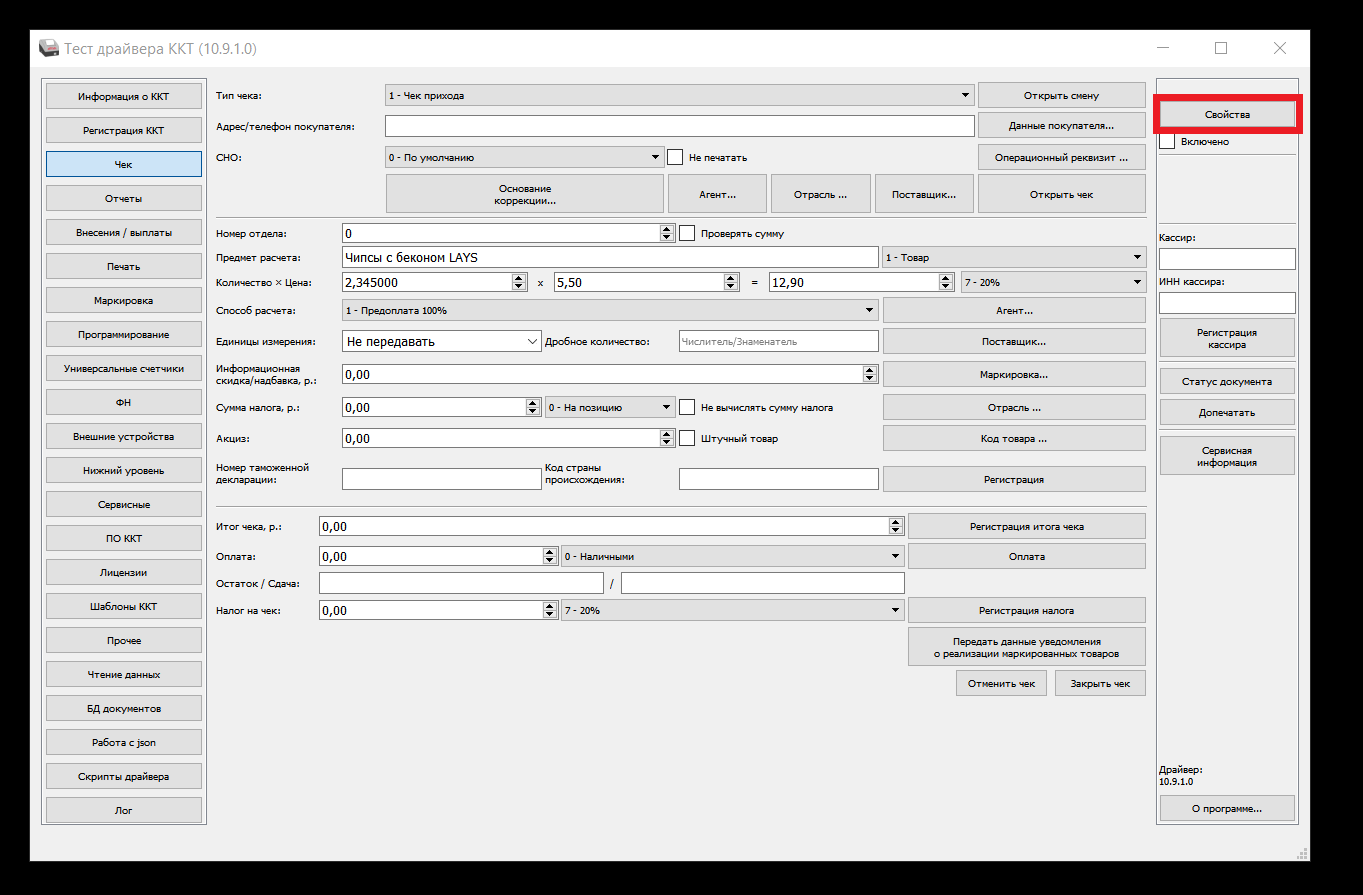Open "Внесения / выплаты" section

124,233
